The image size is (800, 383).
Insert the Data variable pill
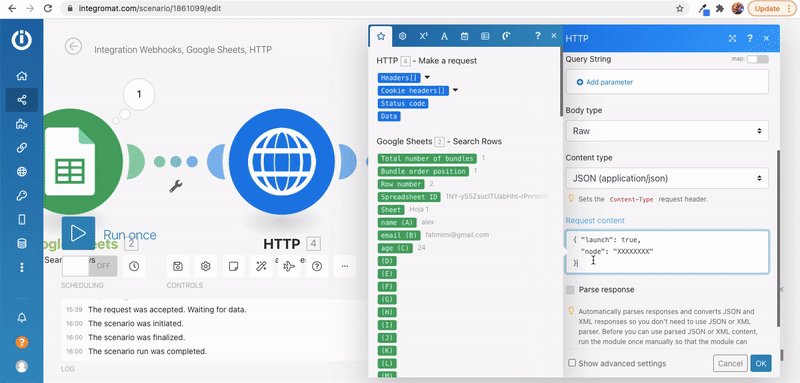point(389,117)
